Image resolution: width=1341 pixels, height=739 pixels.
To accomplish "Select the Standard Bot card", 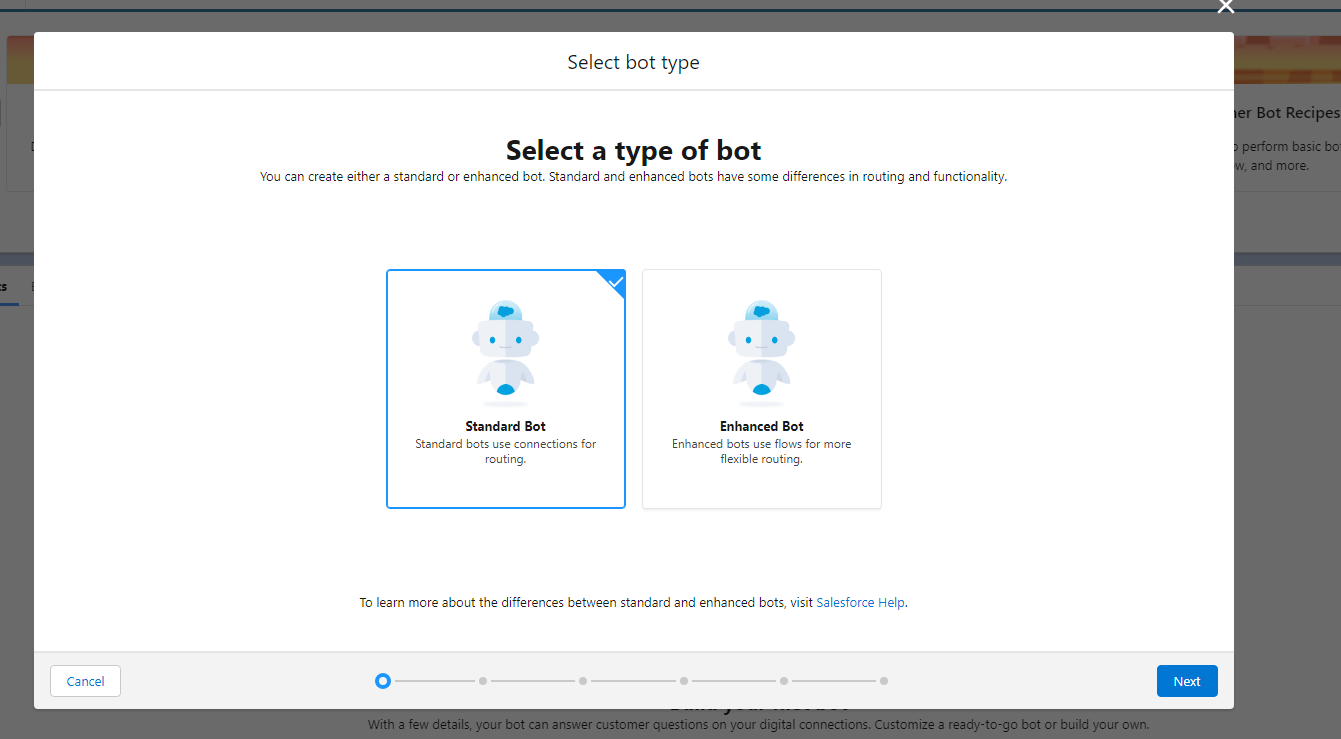I will (x=505, y=389).
